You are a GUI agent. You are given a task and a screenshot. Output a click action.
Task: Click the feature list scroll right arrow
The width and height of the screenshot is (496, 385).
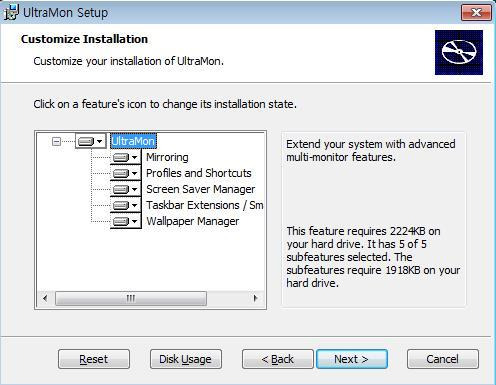point(255,298)
